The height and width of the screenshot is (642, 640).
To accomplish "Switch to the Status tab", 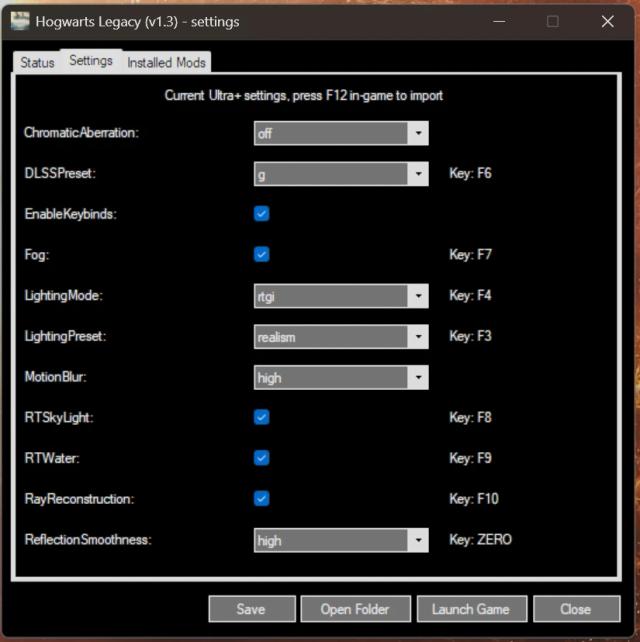I will click(x=37, y=63).
